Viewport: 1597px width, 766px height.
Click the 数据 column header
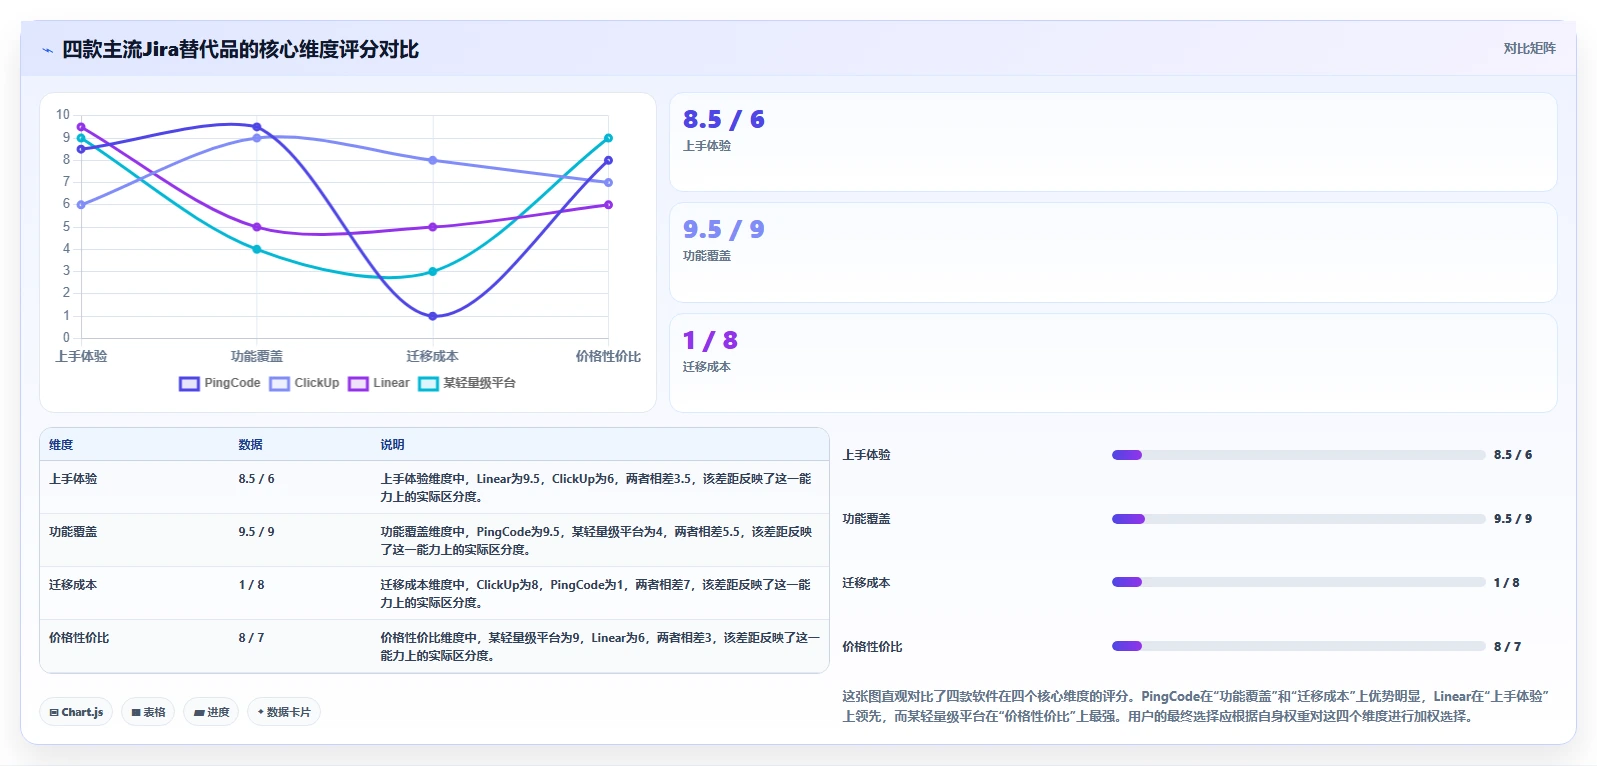250,445
